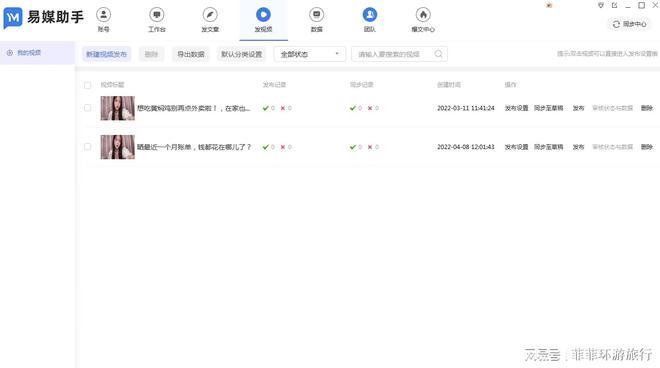Click the title of the 2022-03-11 video

pos(194,108)
